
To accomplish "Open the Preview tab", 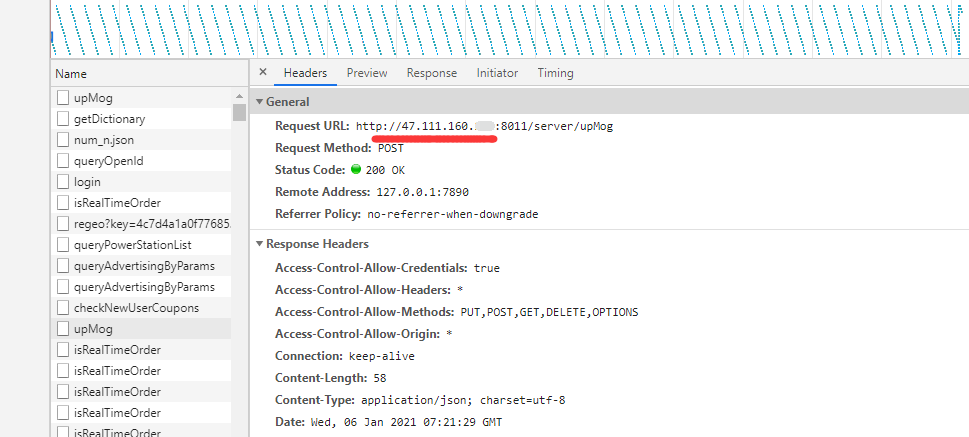I will point(367,73).
